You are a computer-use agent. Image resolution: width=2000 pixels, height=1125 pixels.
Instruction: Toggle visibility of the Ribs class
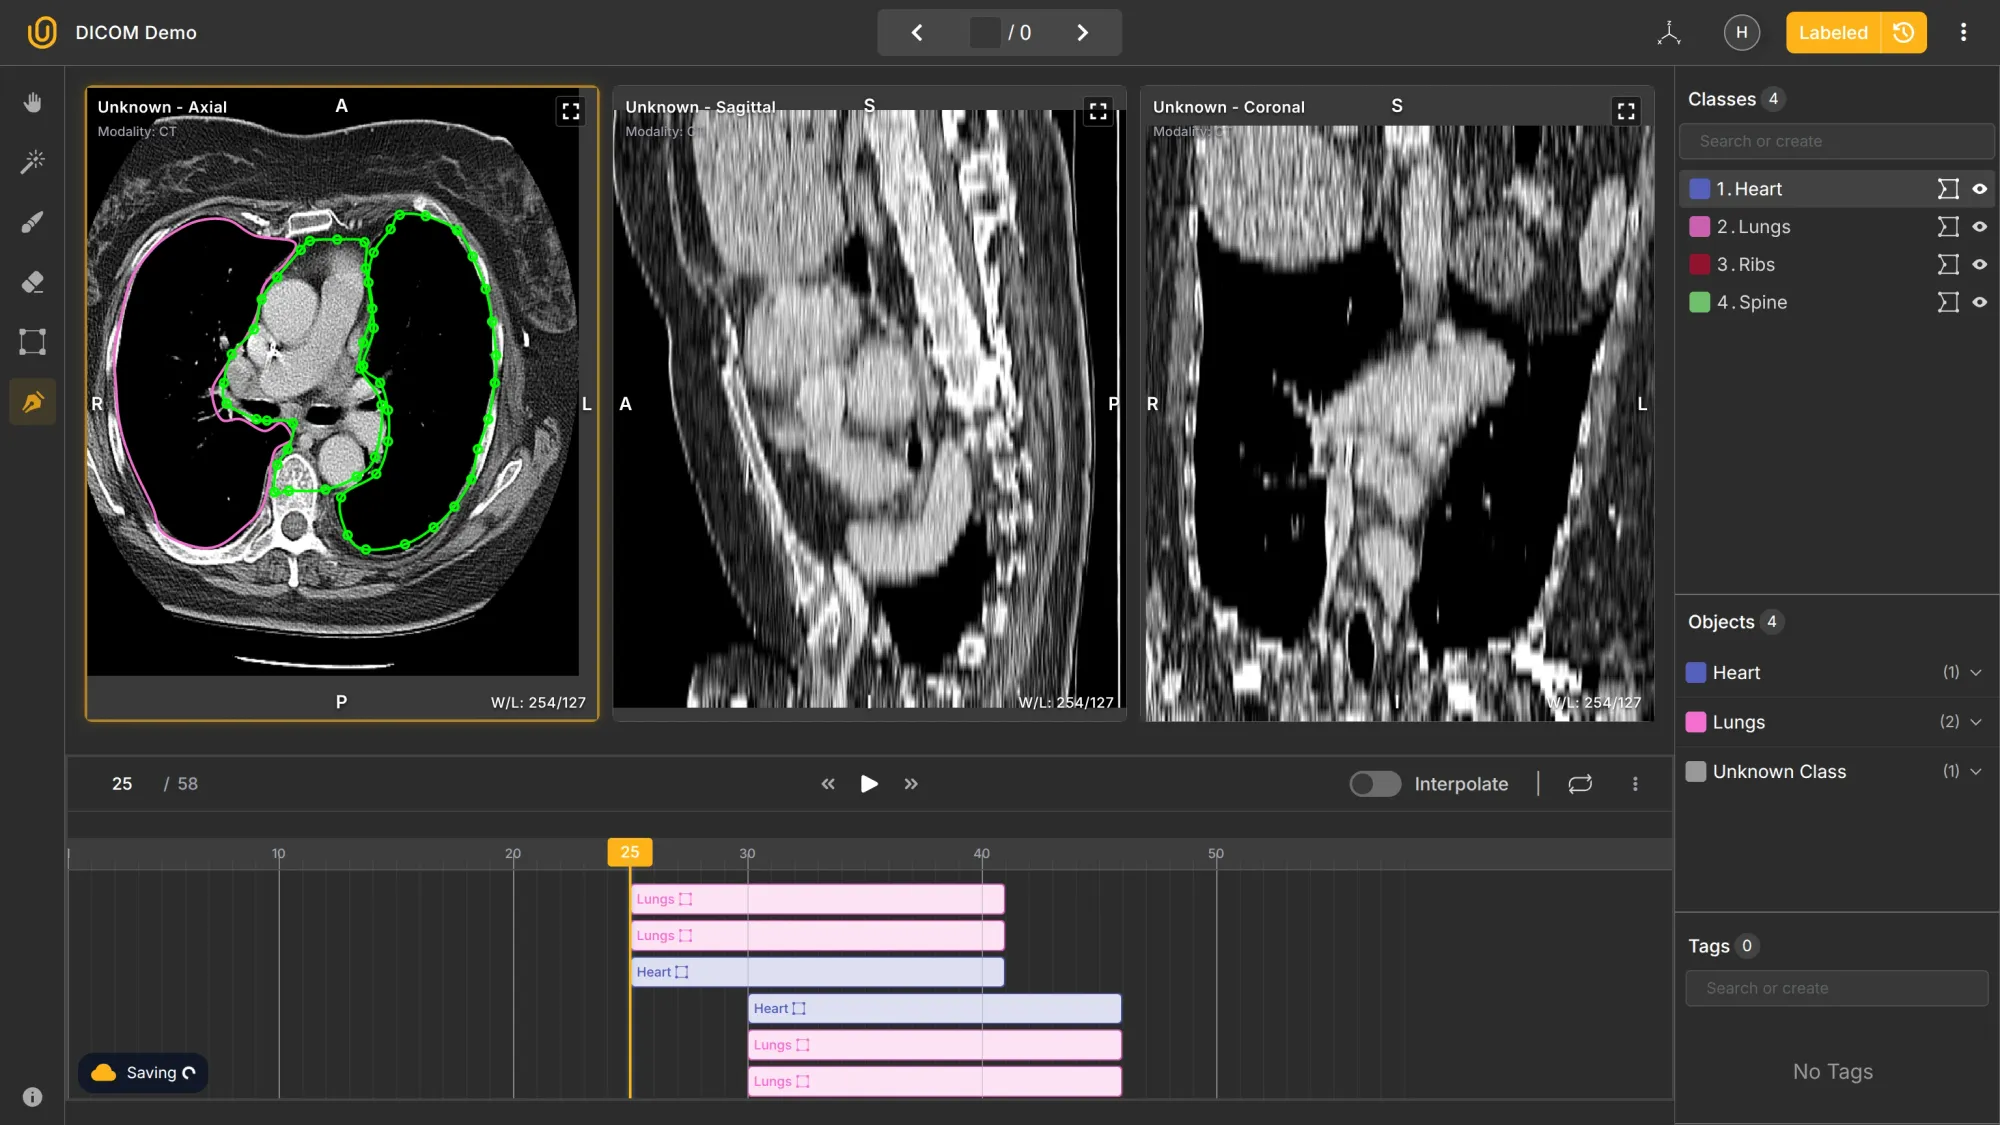pos(1981,264)
